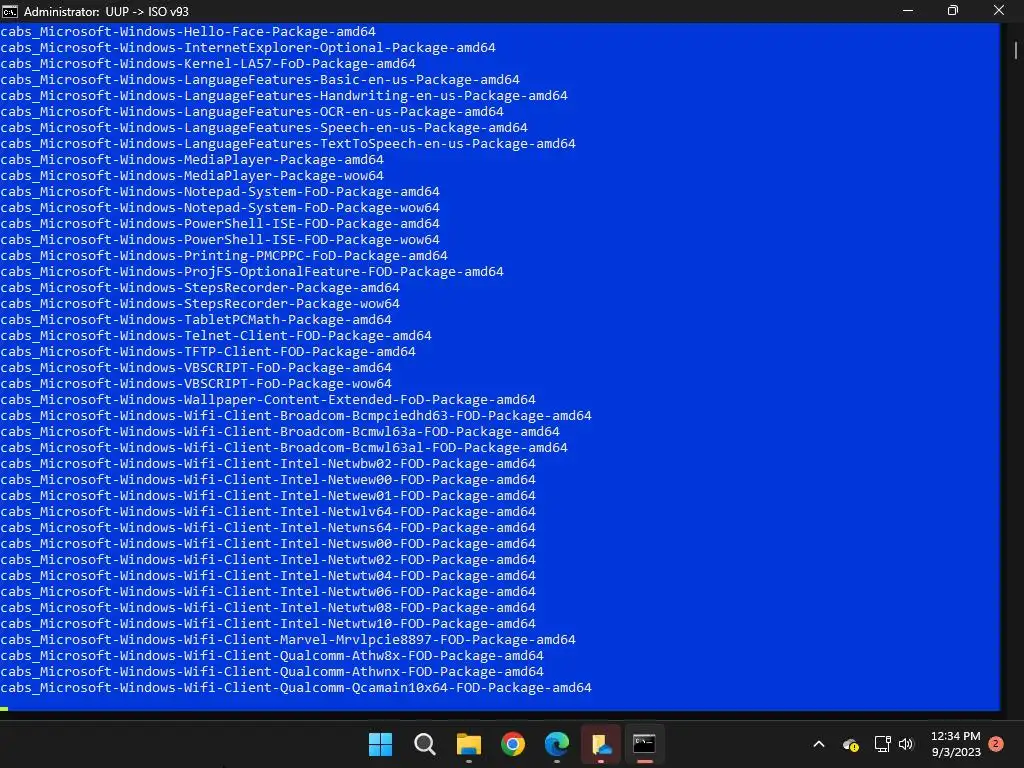Open the OneDrive cloud tray icon

[850, 744]
